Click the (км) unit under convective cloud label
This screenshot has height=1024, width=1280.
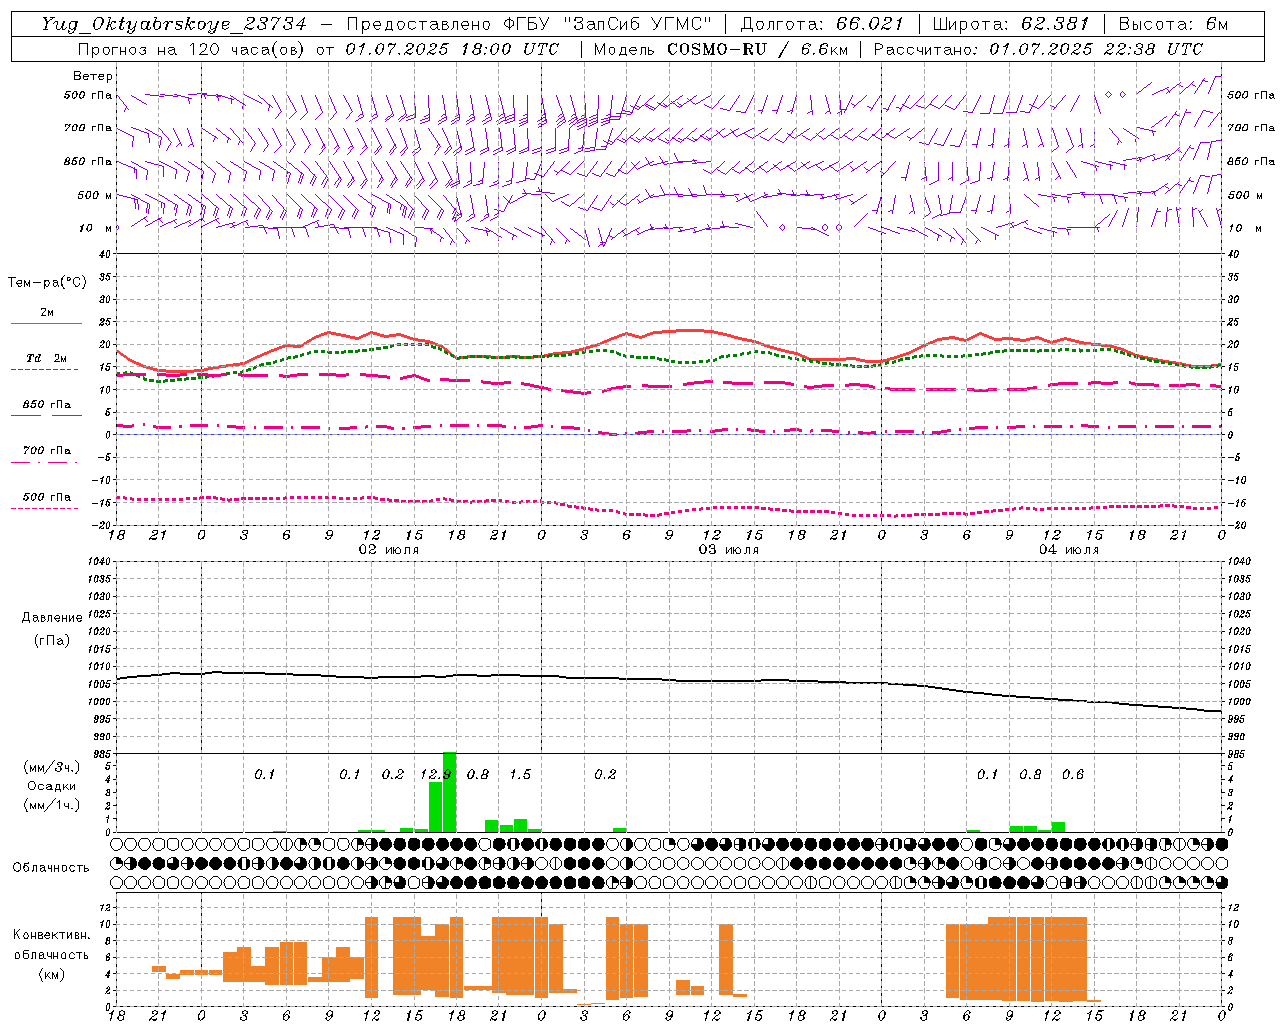pyautogui.click(x=52, y=974)
